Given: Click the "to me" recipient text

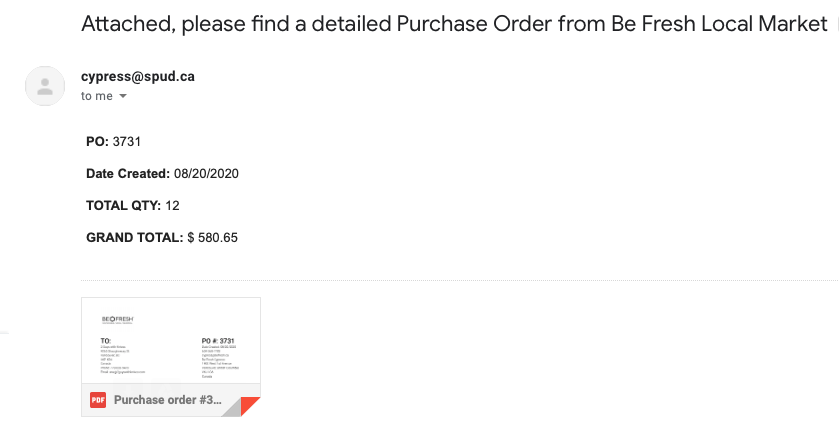Looking at the screenshot, I should (97, 96).
